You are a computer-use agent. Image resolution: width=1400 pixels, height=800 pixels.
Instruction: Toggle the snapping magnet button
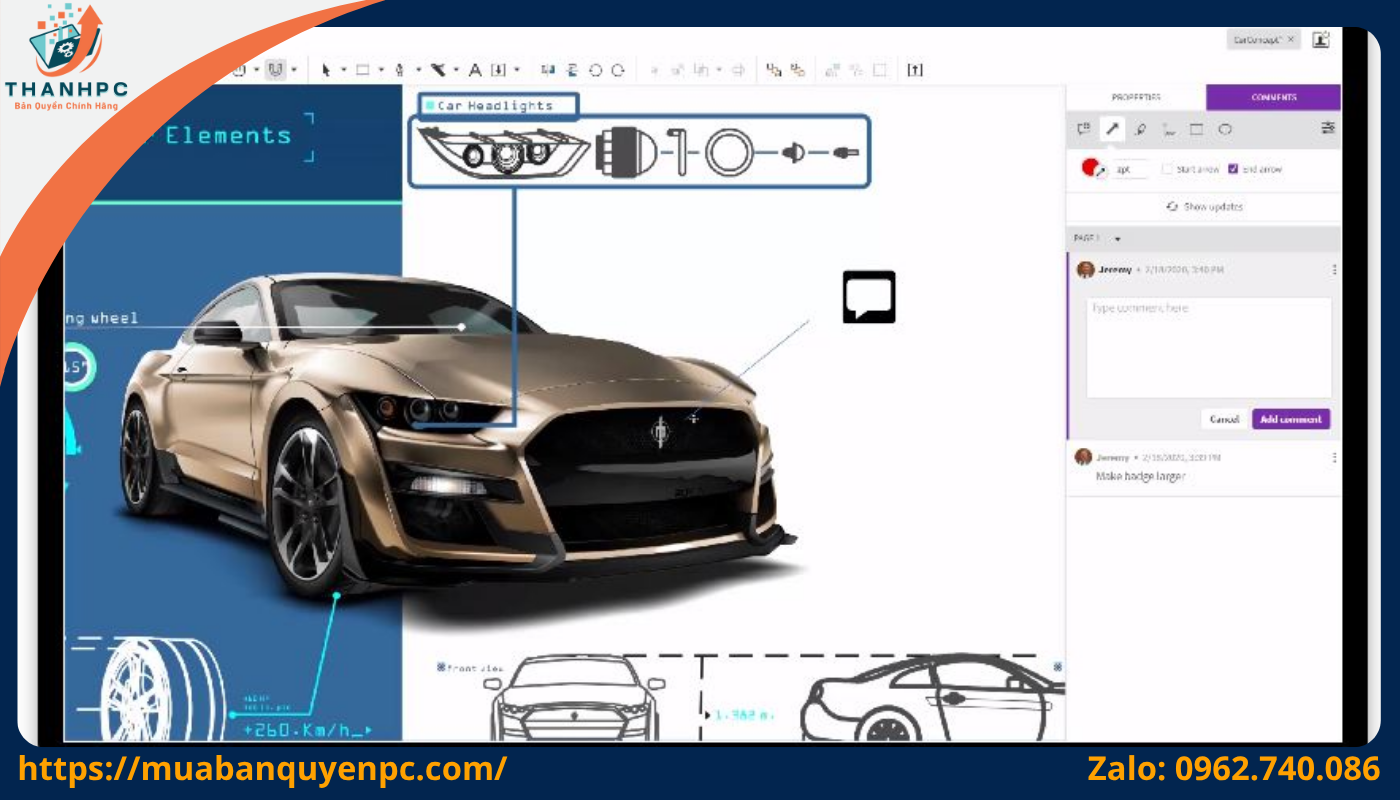pyautogui.click(x=275, y=70)
